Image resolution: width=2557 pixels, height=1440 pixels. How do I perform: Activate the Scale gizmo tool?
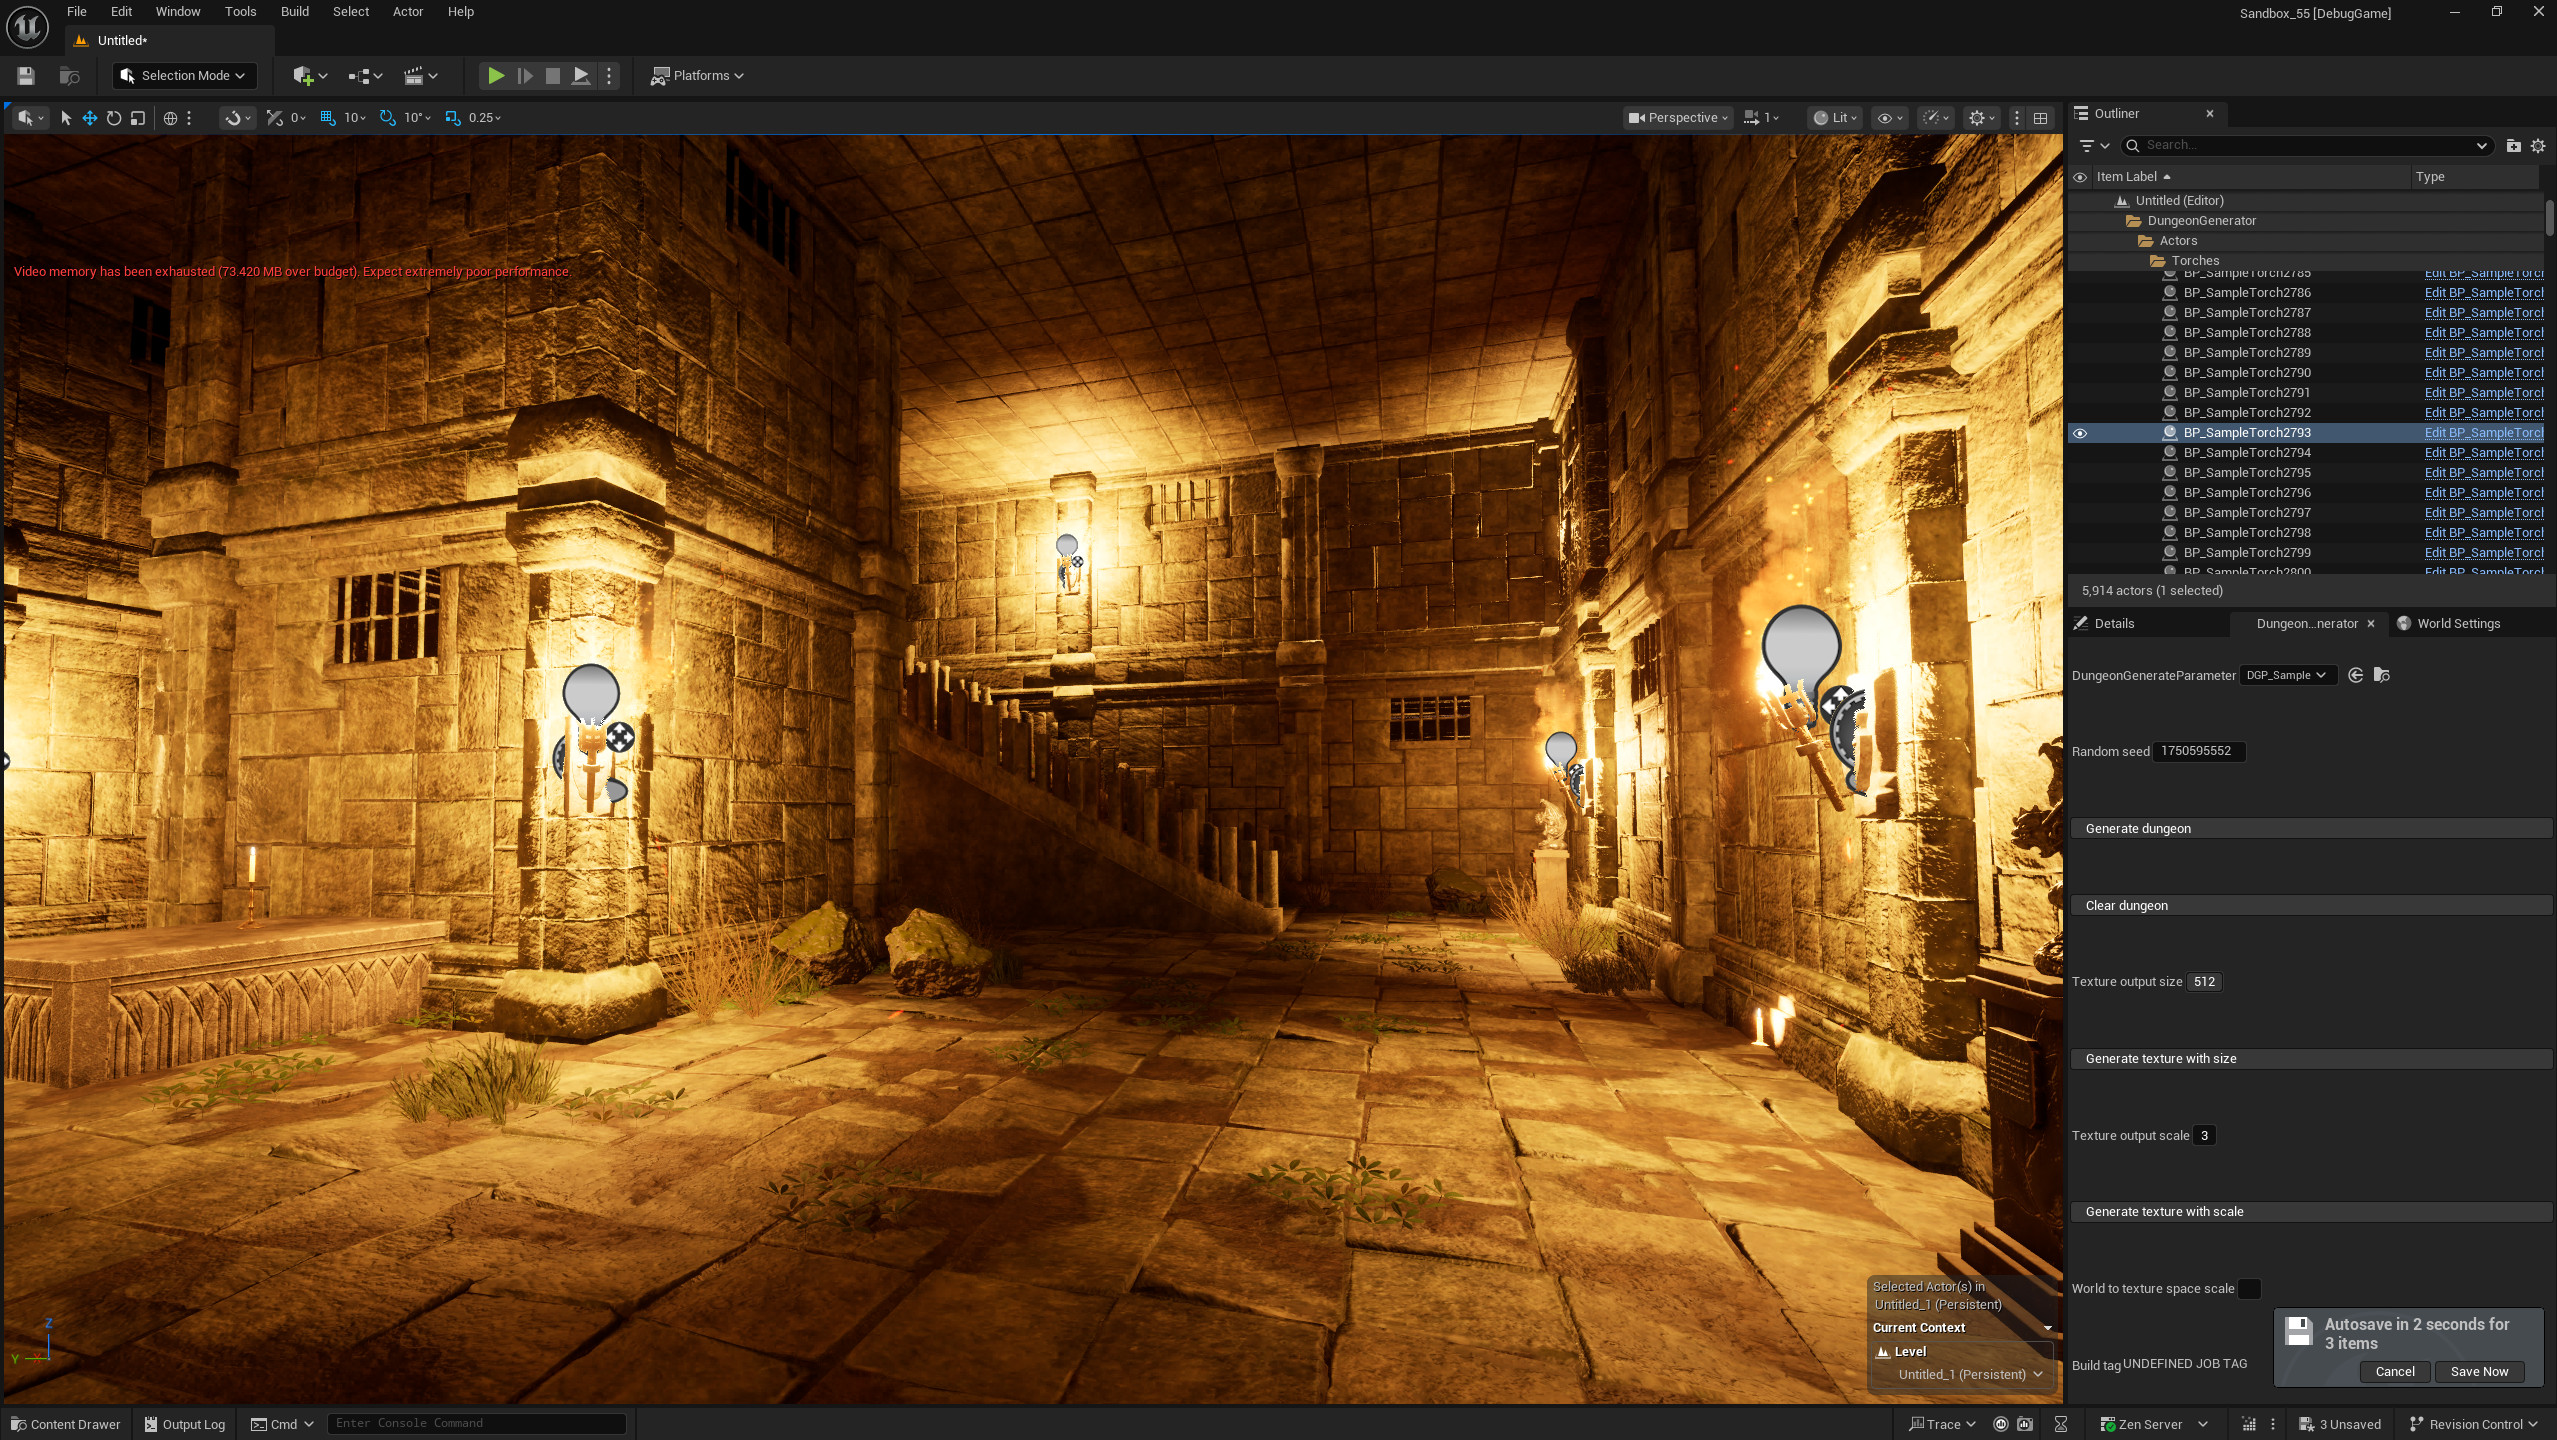click(x=138, y=118)
